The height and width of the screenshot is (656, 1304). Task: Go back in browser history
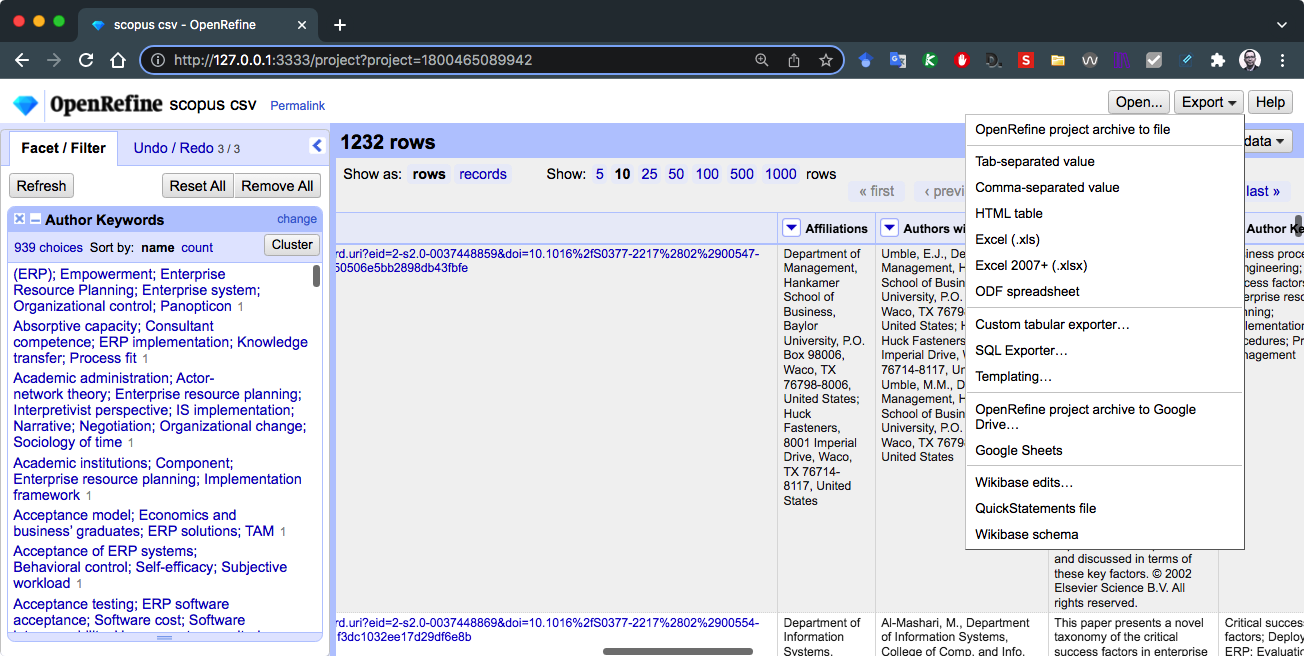pyautogui.click(x=22, y=60)
